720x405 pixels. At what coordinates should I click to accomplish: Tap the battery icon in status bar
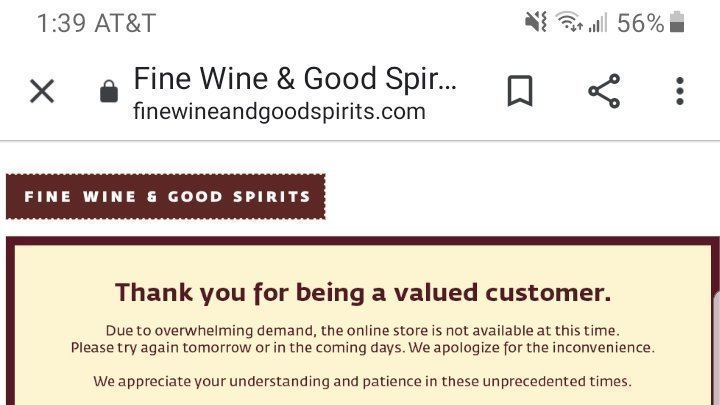pyautogui.click(x=677, y=22)
